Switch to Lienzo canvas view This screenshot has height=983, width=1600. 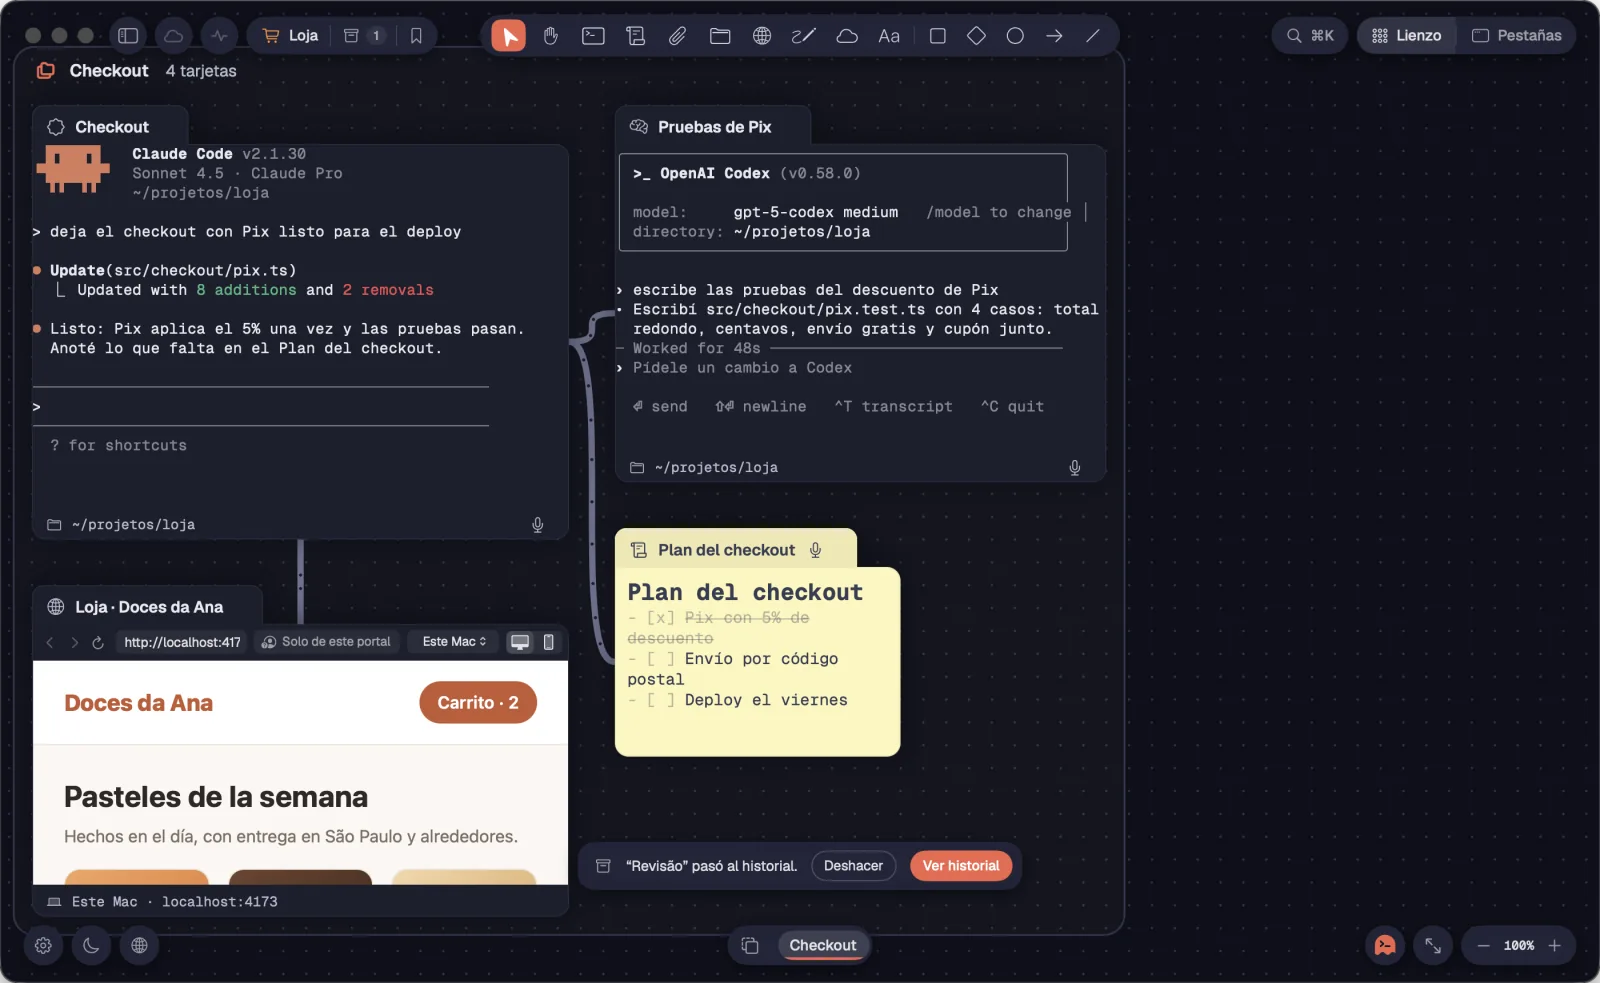(1406, 36)
